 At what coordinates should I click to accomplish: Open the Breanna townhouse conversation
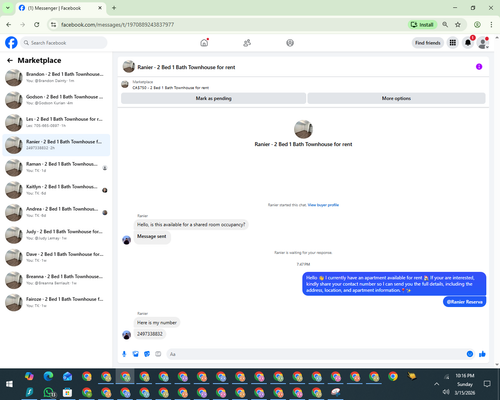(x=56, y=280)
